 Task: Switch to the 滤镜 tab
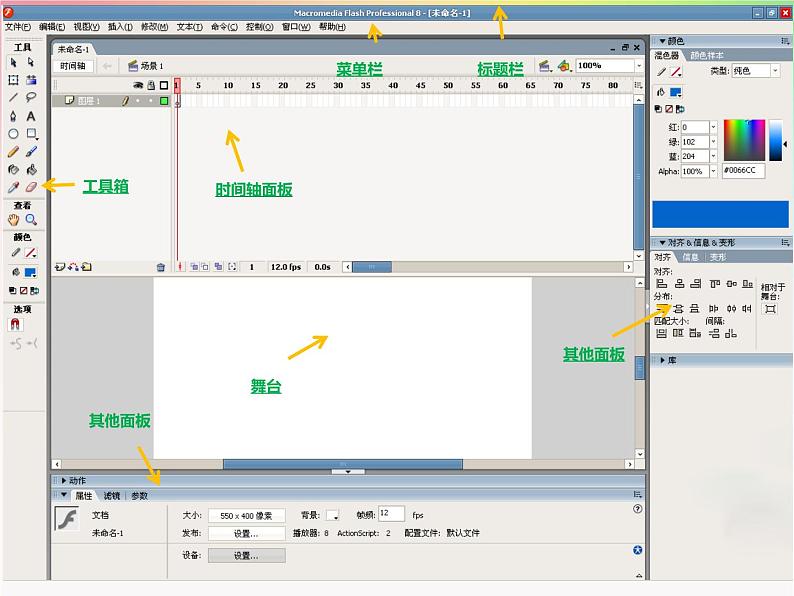tap(112, 496)
